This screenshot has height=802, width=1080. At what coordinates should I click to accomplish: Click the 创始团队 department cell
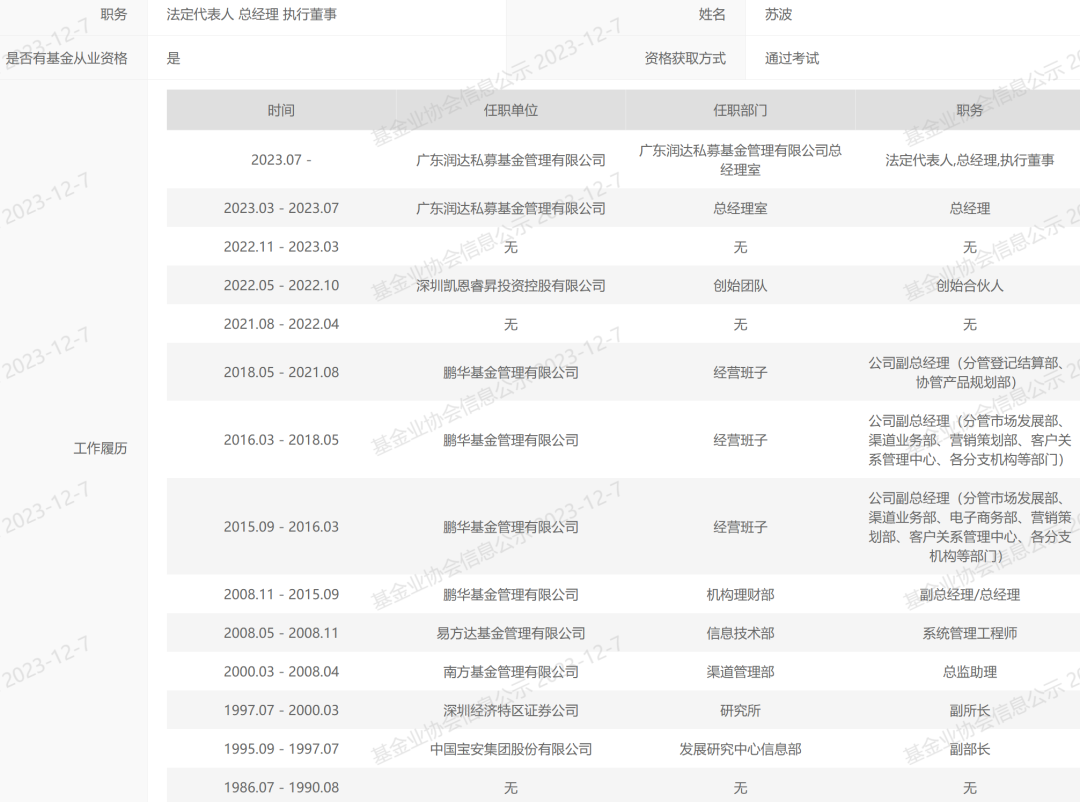click(x=740, y=285)
